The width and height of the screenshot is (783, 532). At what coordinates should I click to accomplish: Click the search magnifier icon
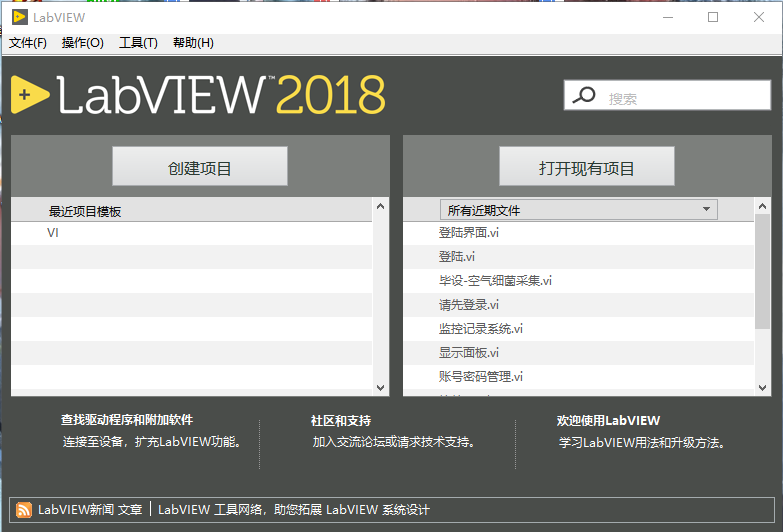coord(585,96)
